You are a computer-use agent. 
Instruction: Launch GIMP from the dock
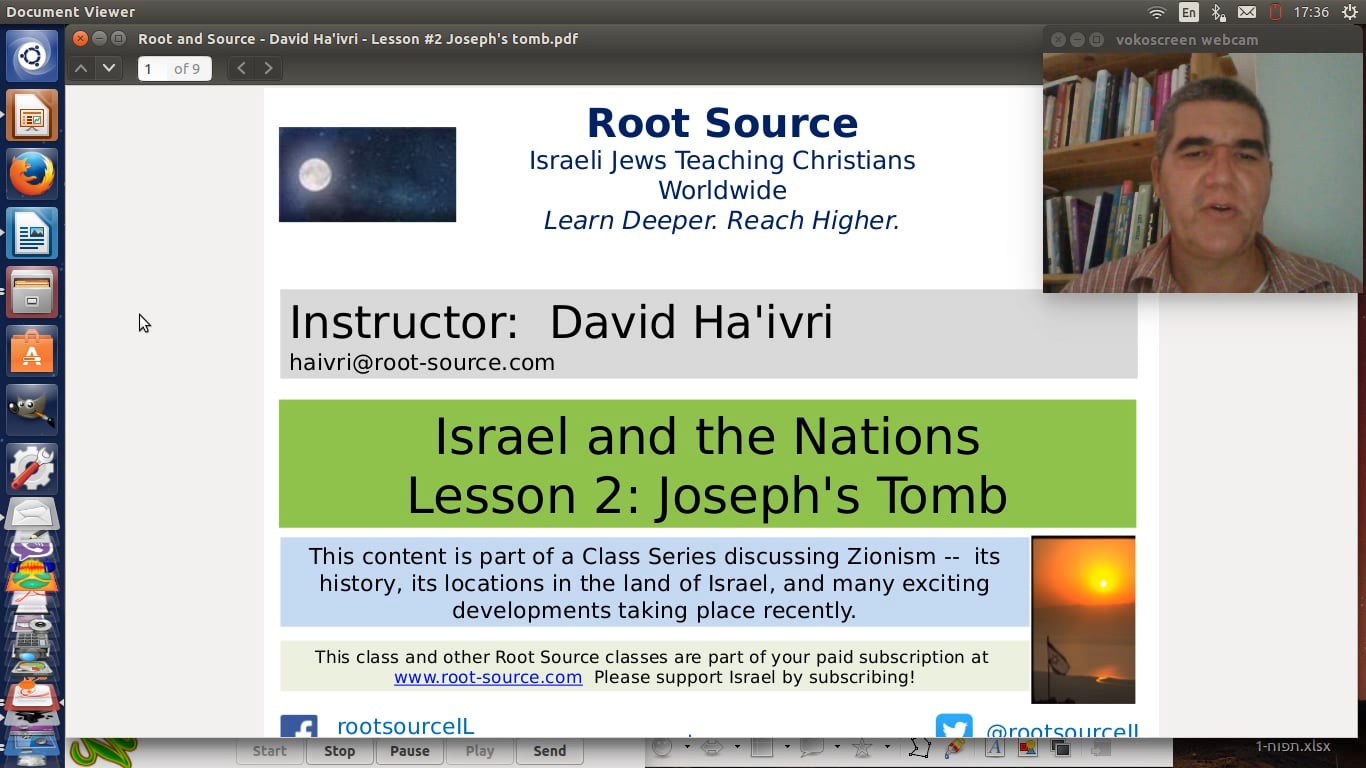click(32, 410)
